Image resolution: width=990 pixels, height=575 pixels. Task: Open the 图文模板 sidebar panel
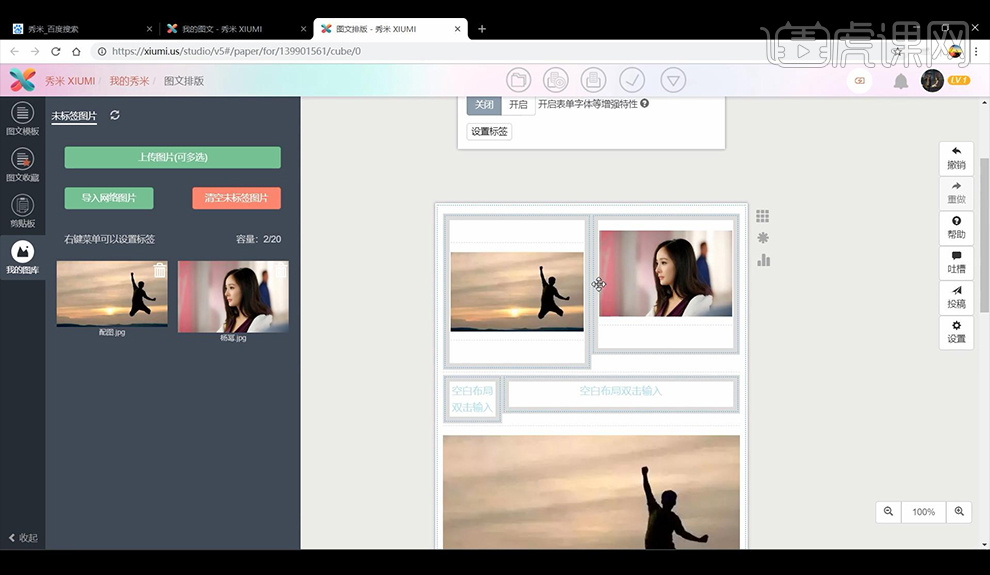point(22,119)
